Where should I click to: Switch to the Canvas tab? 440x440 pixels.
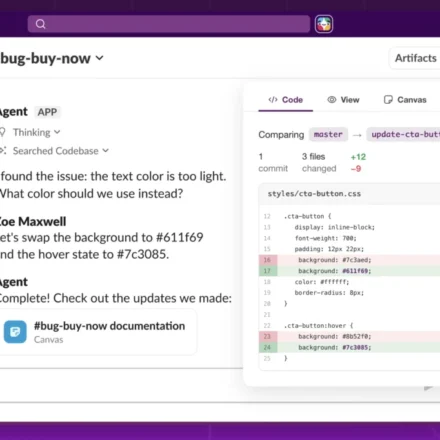coord(405,100)
